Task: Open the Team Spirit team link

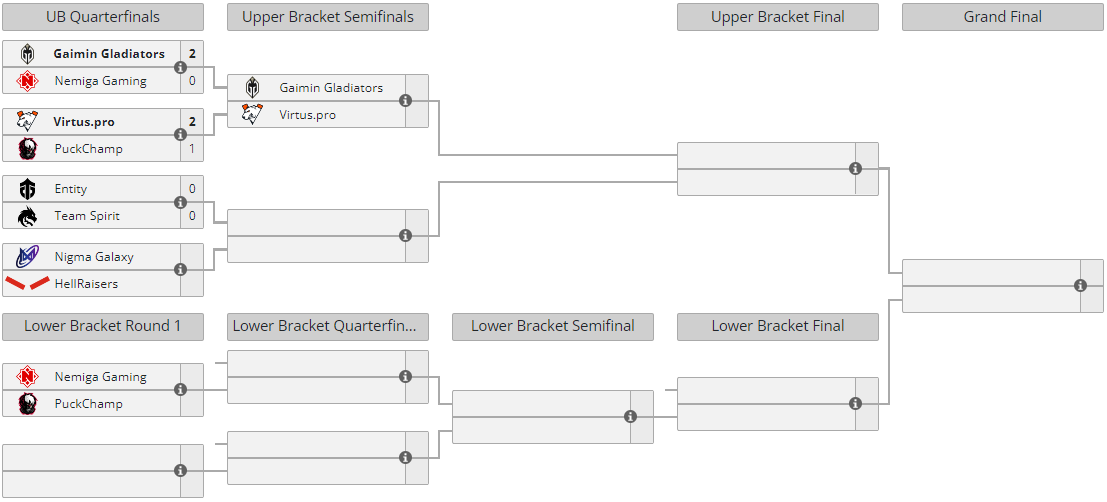Action: point(87,216)
